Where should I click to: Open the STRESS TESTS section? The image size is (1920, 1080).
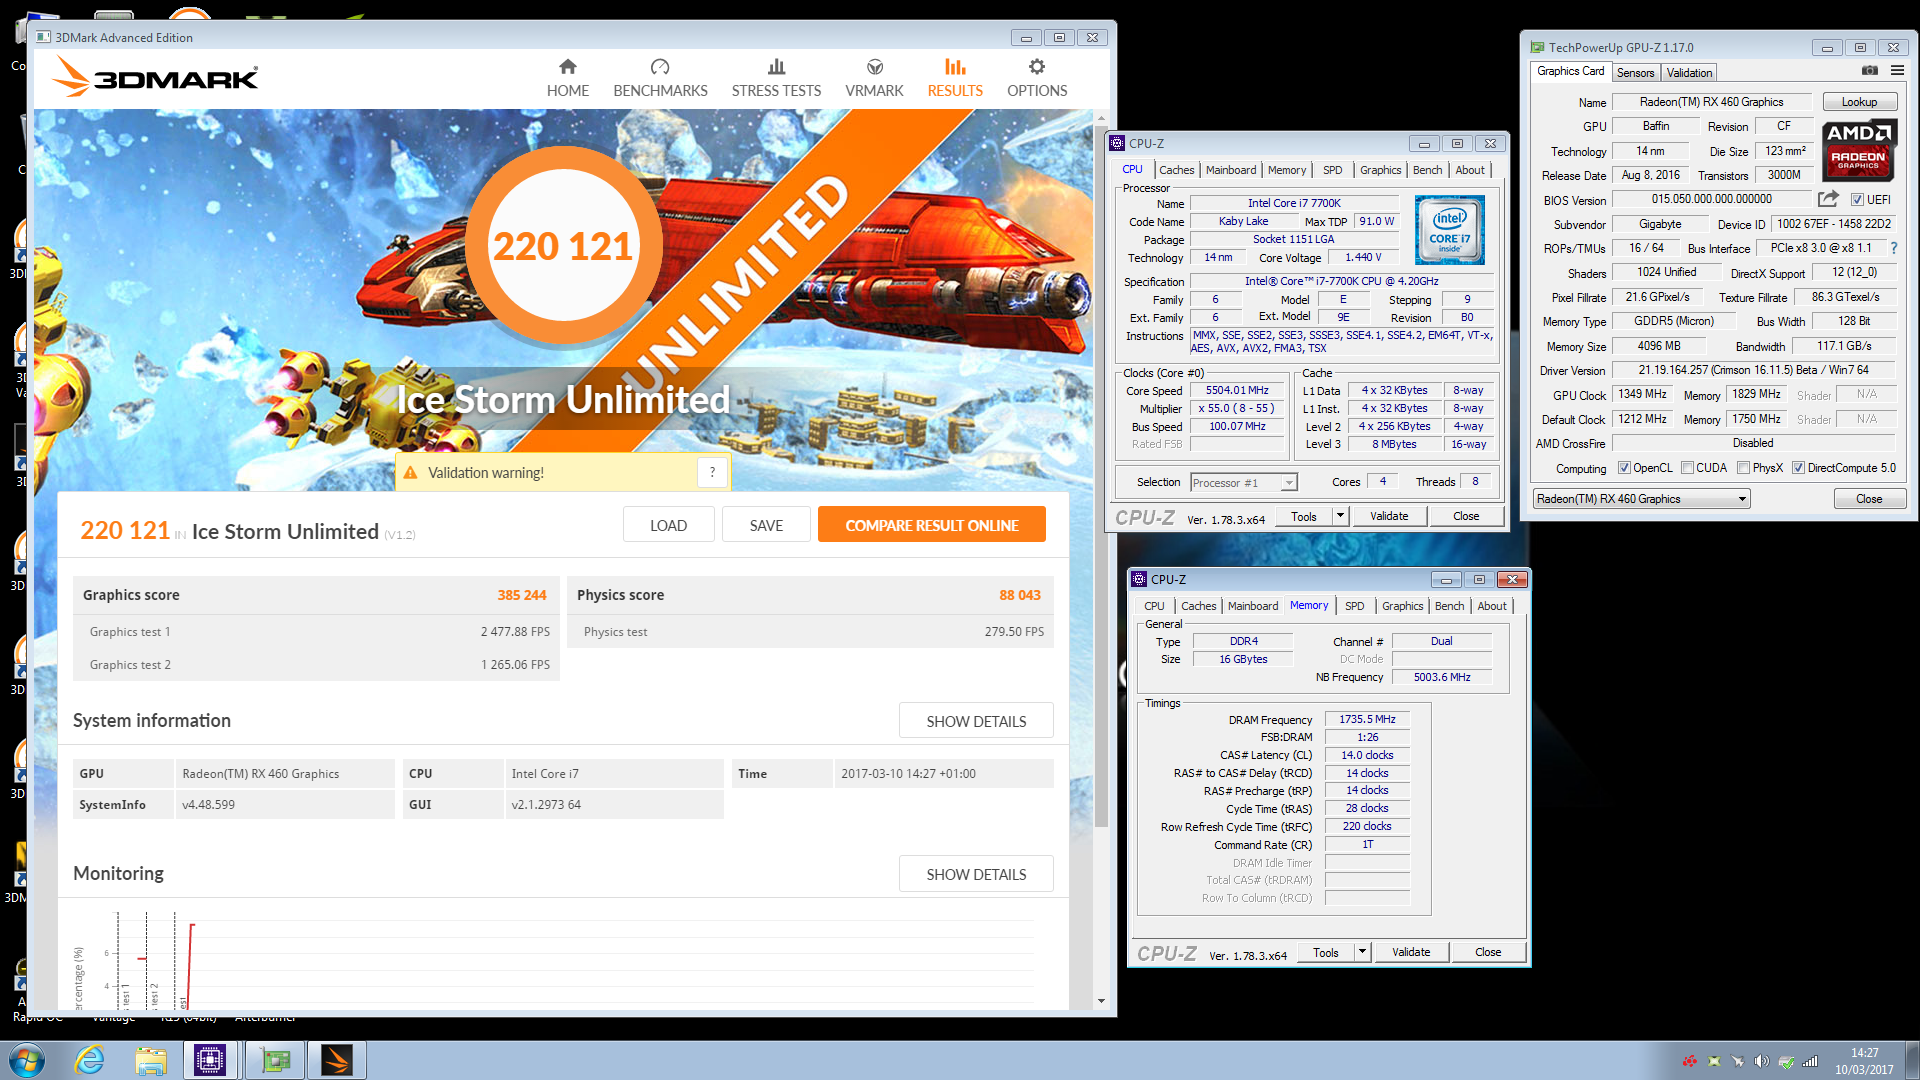tap(776, 77)
